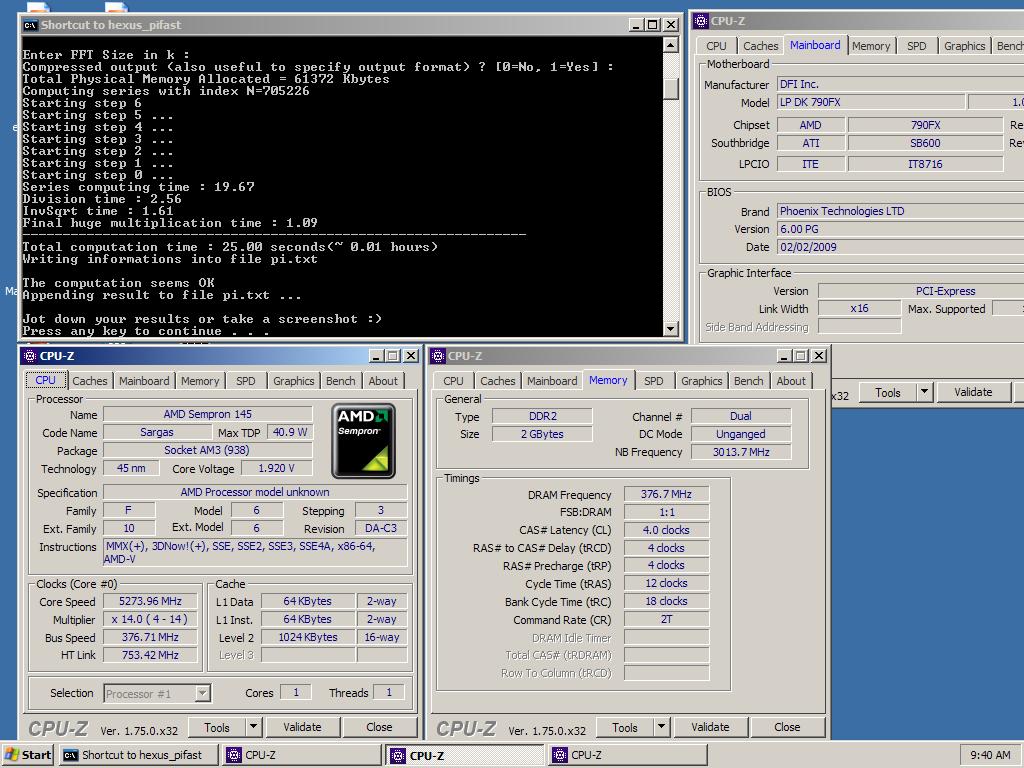
Task: Click the AMD Sempron processor logo
Action: [364, 441]
